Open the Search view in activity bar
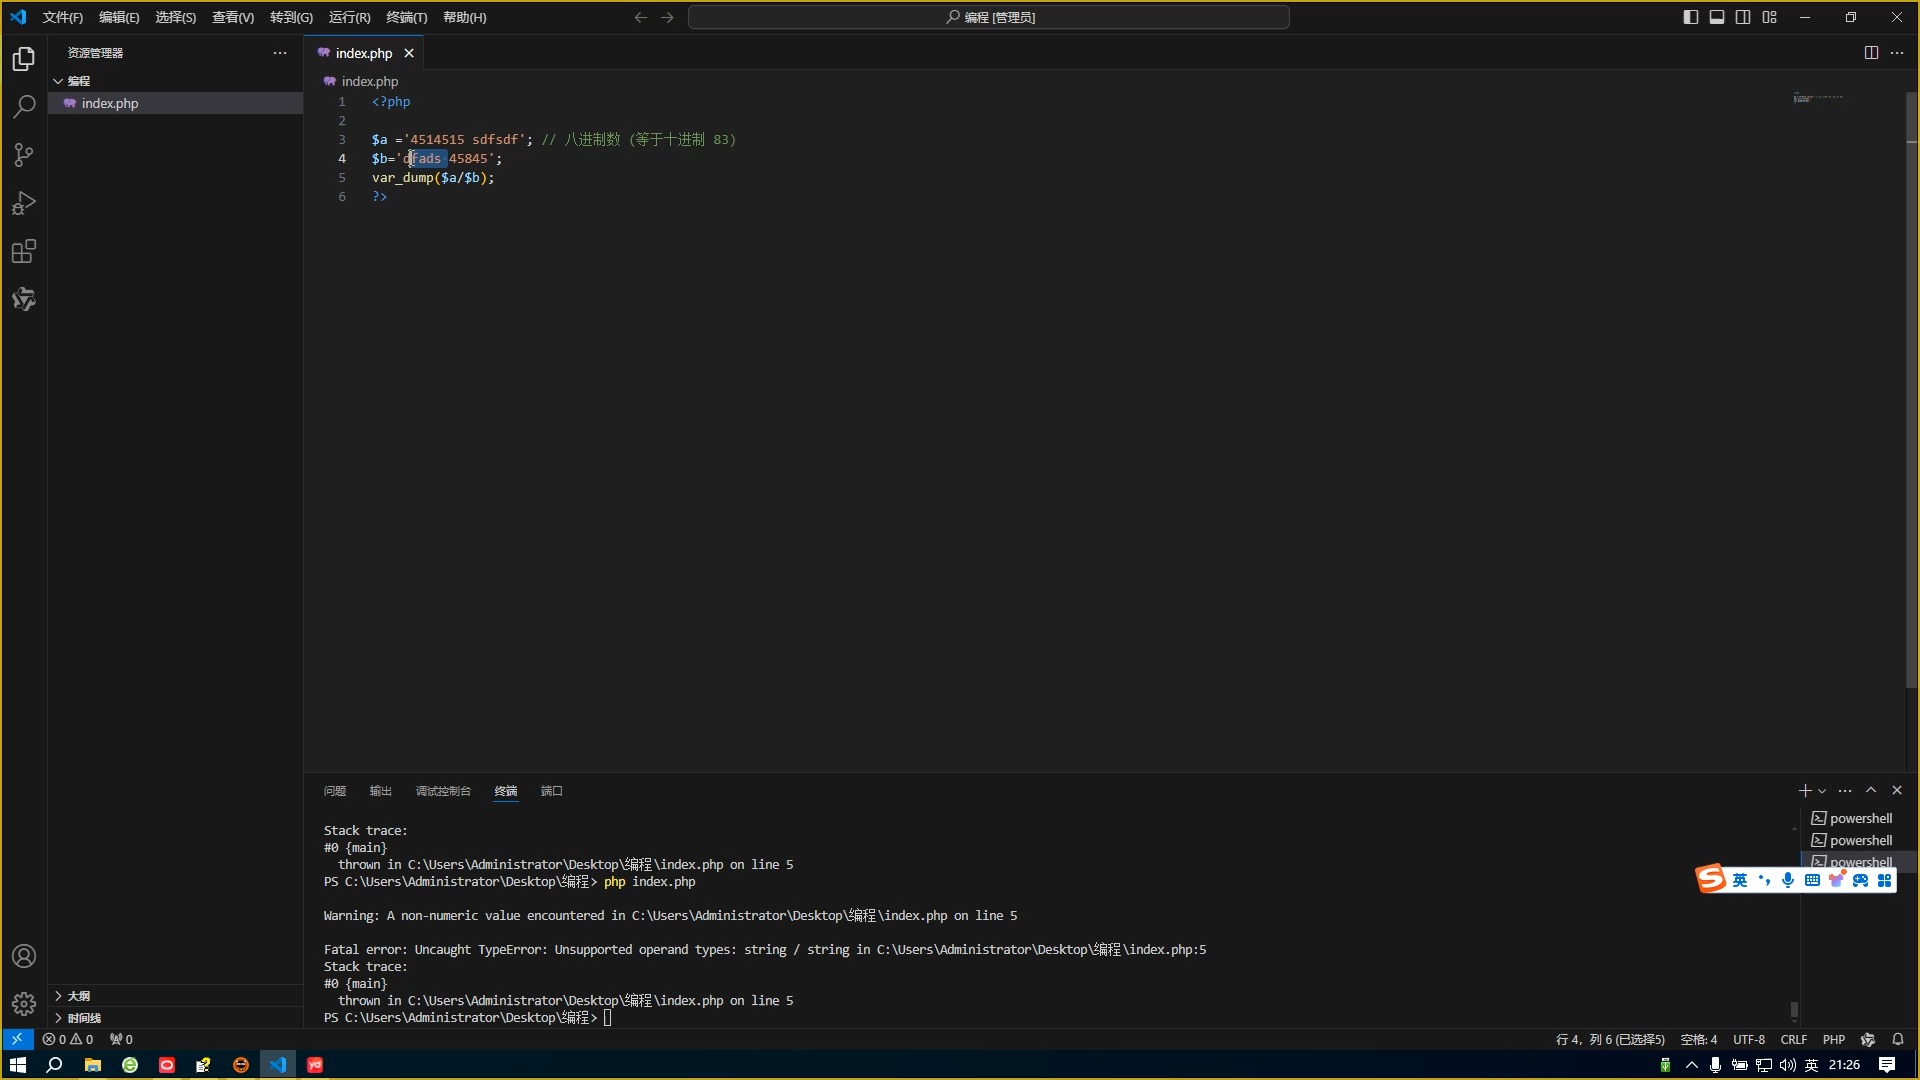The width and height of the screenshot is (1920, 1080). coord(24,107)
